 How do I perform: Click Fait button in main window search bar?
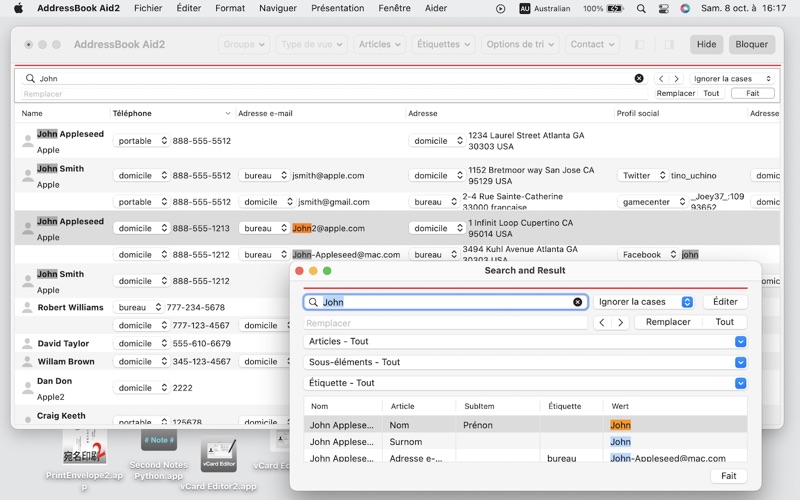click(x=753, y=93)
